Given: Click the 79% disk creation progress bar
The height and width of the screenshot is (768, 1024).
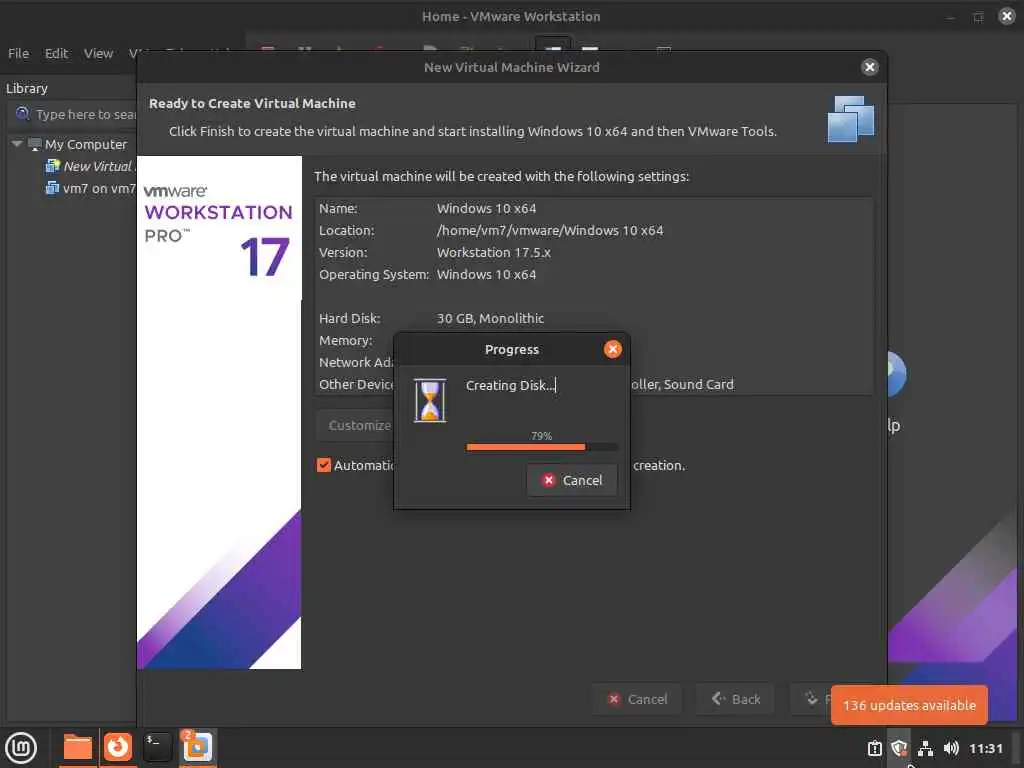Looking at the screenshot, I should [541, 447].
